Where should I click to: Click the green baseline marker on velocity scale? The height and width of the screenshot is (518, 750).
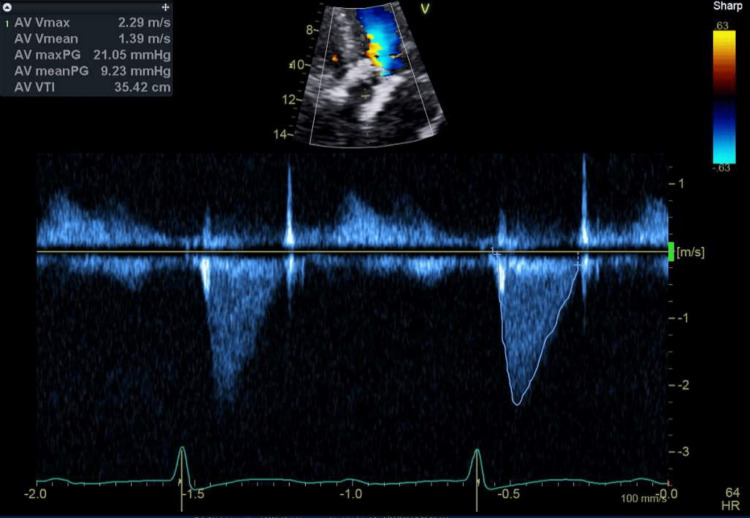(x=671, y=252)
